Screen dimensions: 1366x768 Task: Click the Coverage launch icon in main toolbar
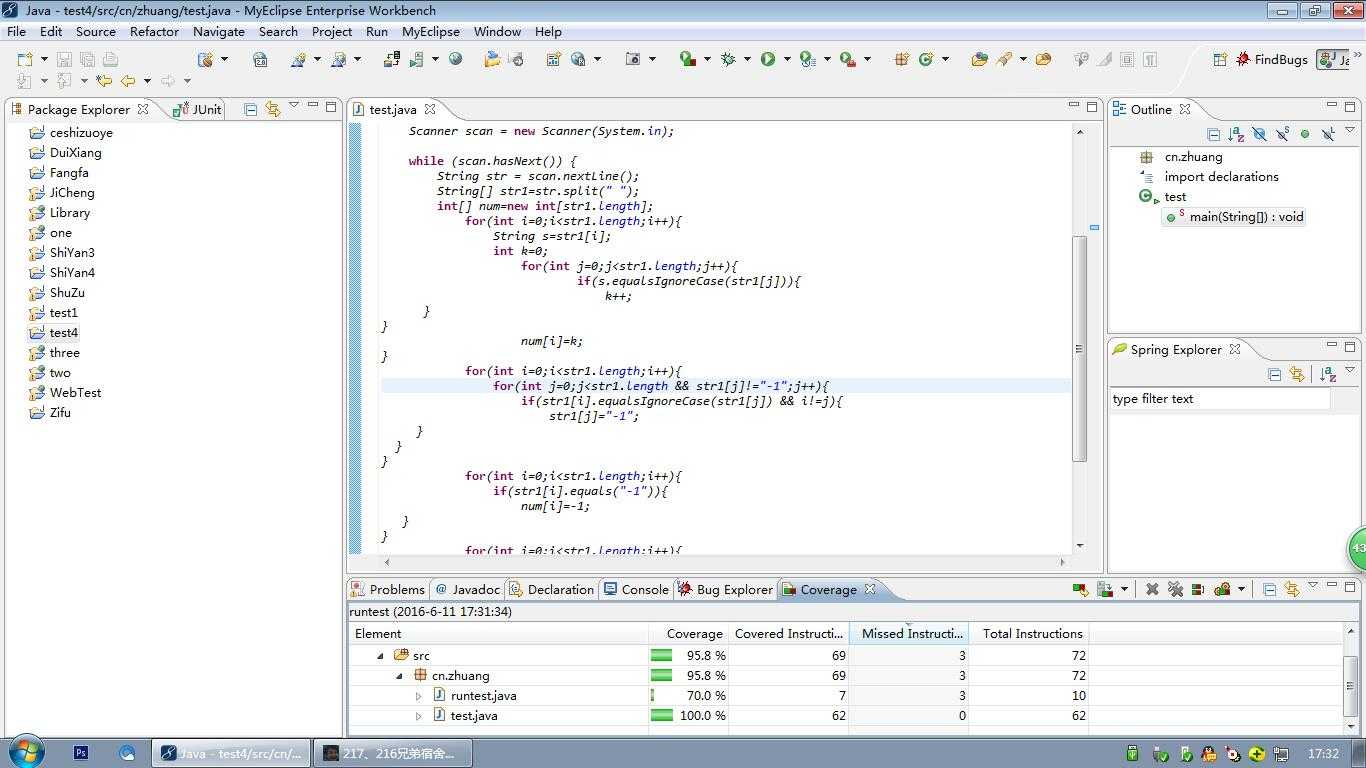tap(688, 59)
